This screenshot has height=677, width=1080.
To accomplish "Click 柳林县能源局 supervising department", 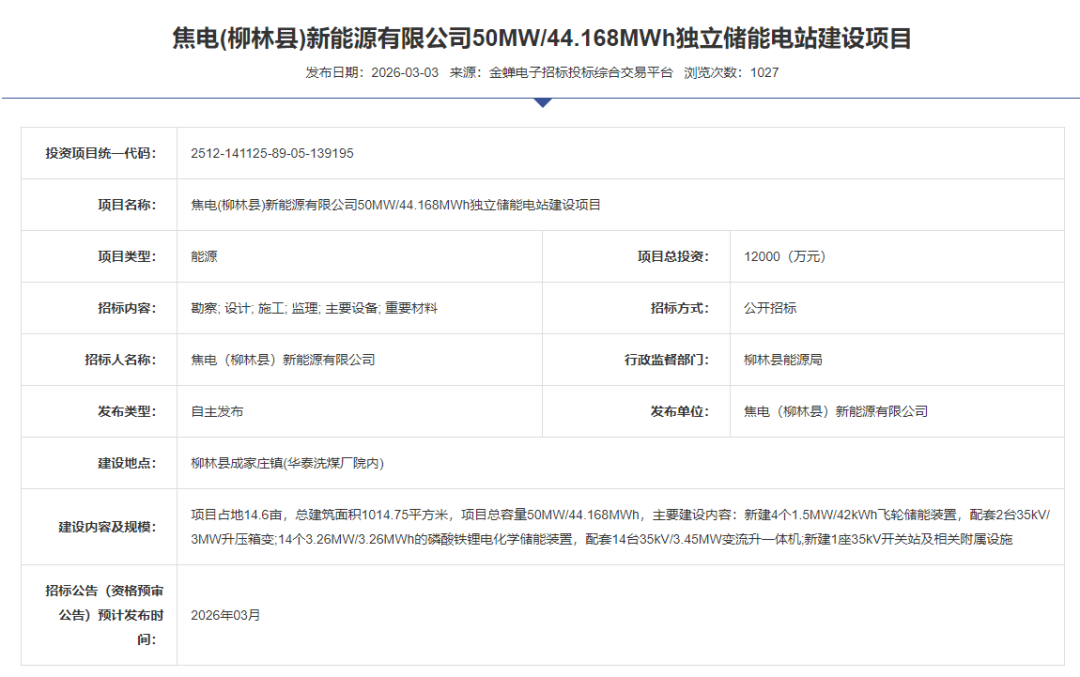I will [x=783, y=360].
